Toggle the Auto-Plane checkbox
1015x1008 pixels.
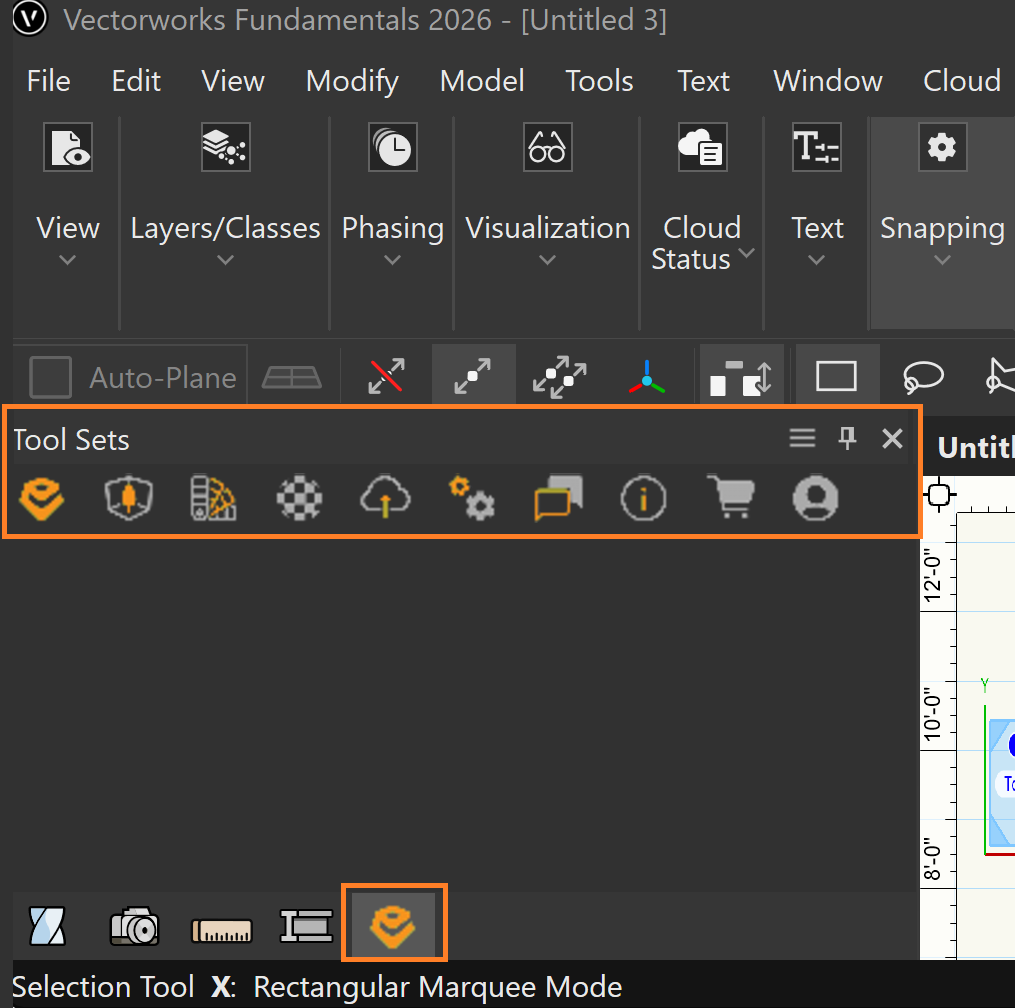click(50, 377)
